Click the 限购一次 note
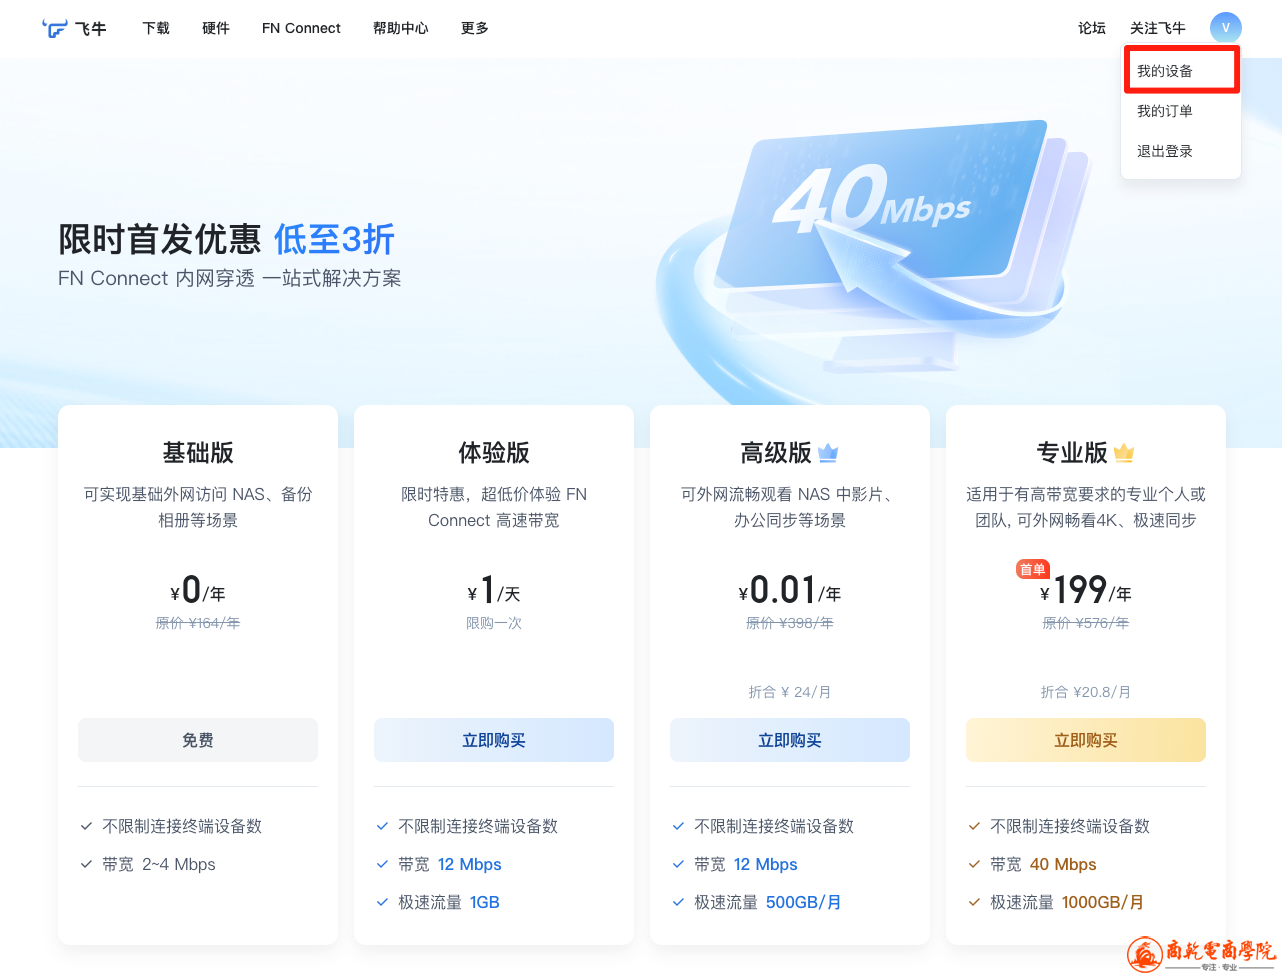The image size is (1282, 980). point(494,623)
